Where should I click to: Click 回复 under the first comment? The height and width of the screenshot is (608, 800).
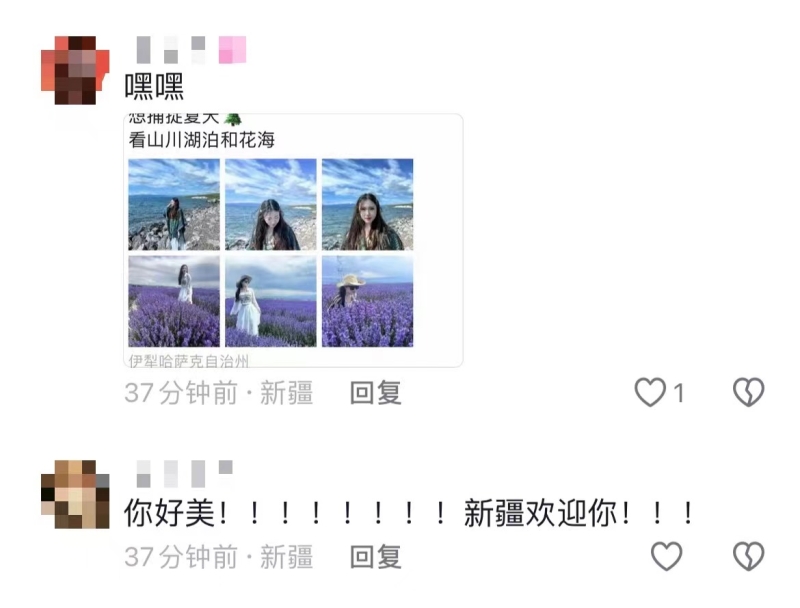[376, 393]
